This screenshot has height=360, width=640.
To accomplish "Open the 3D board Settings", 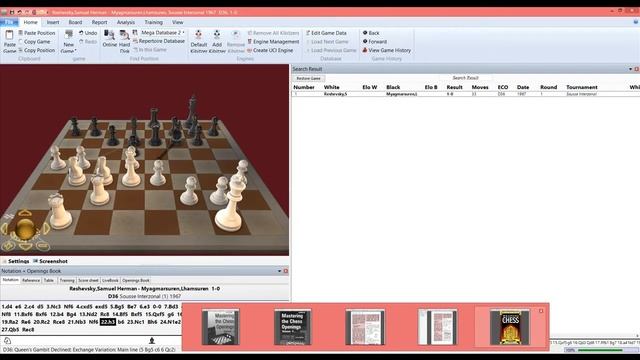I will [x=16, y=261].
